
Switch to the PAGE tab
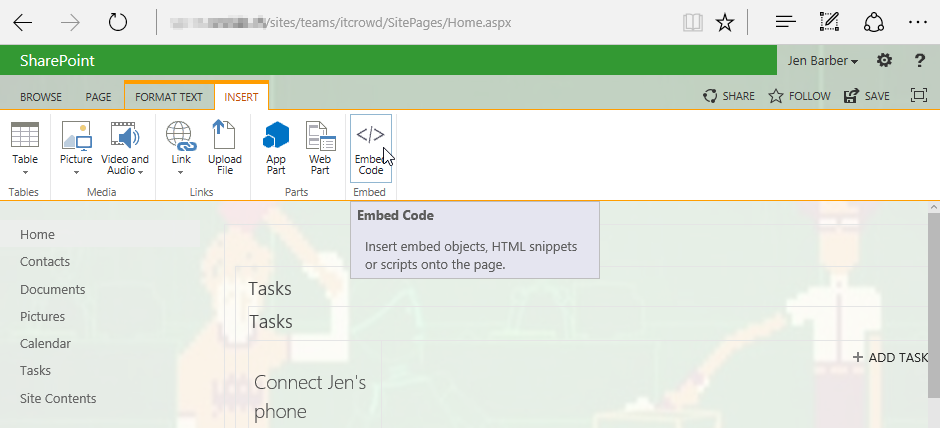coord(98,97)
